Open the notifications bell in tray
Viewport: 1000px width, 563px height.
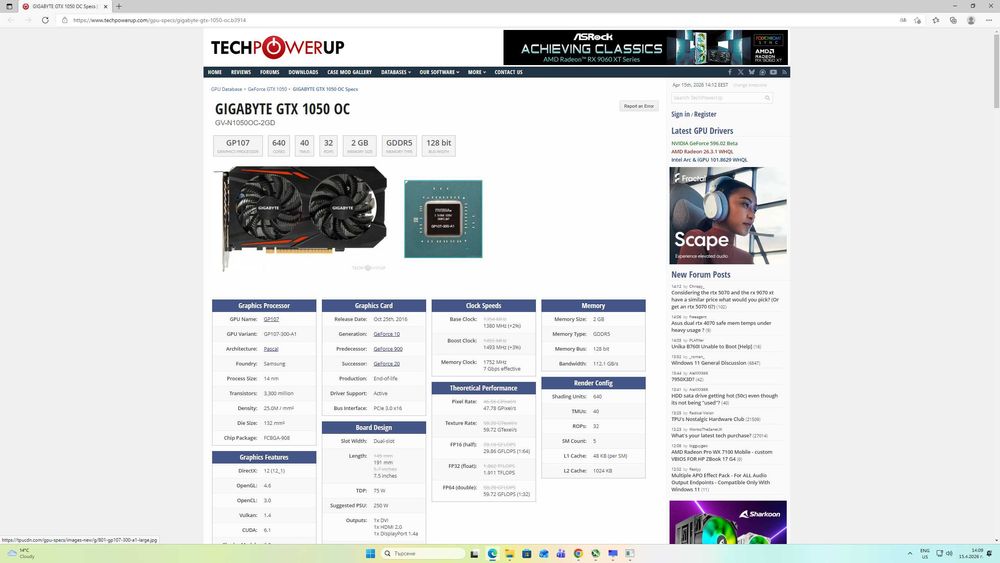(989, 553)
